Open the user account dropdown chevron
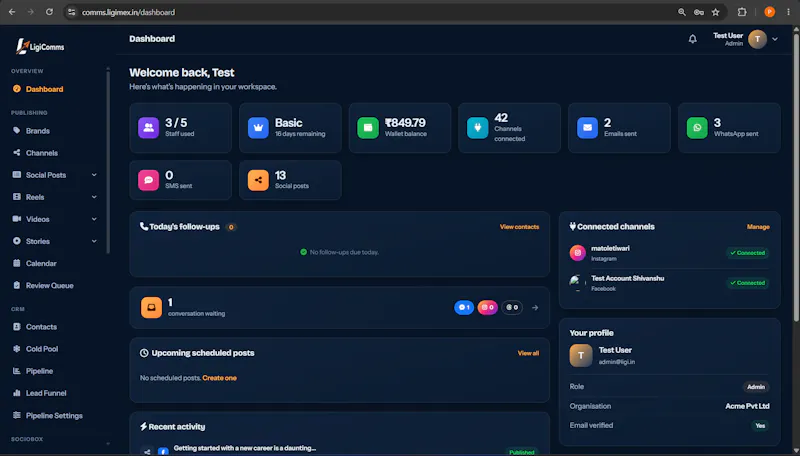This screenshot has width=800, height=456. click(x=775, y=39)
